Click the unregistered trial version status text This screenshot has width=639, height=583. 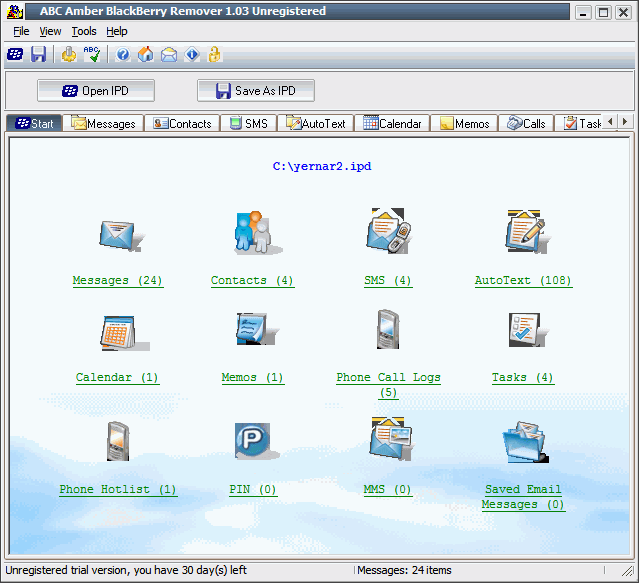pos(126,570)
